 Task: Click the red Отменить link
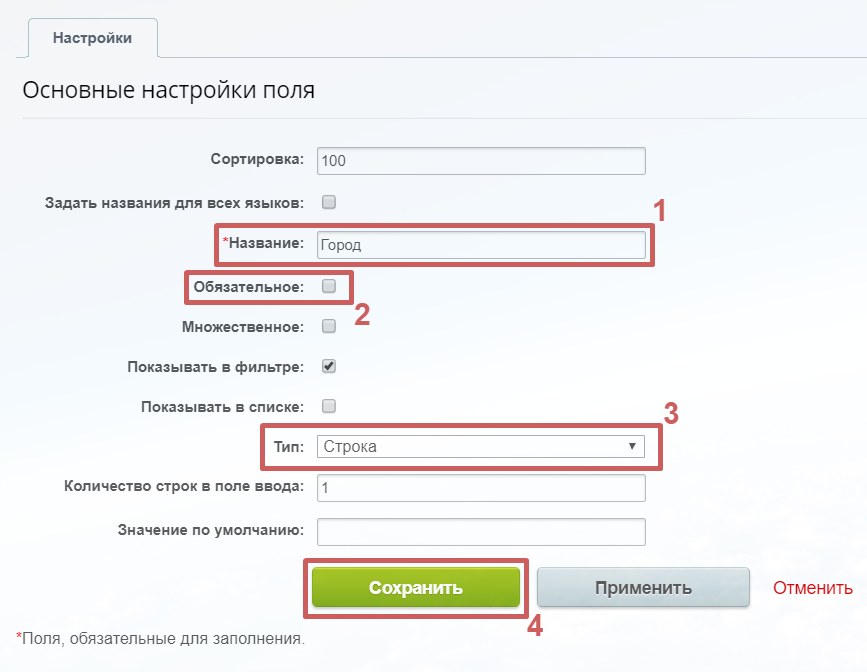(812, 588)
